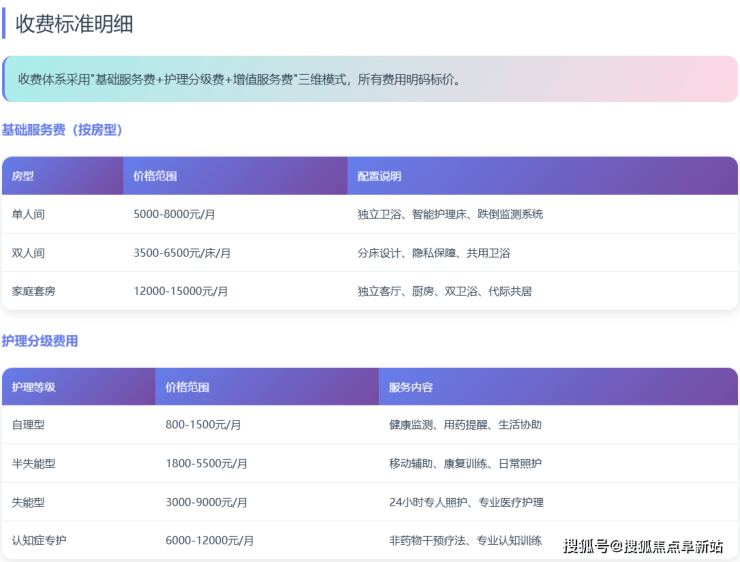Click the 搜狐号@搜狐焦点阜新站 watermark
The height and width of the screenshot is (562, 740).
pyautogui.click(x=643, y=546)
